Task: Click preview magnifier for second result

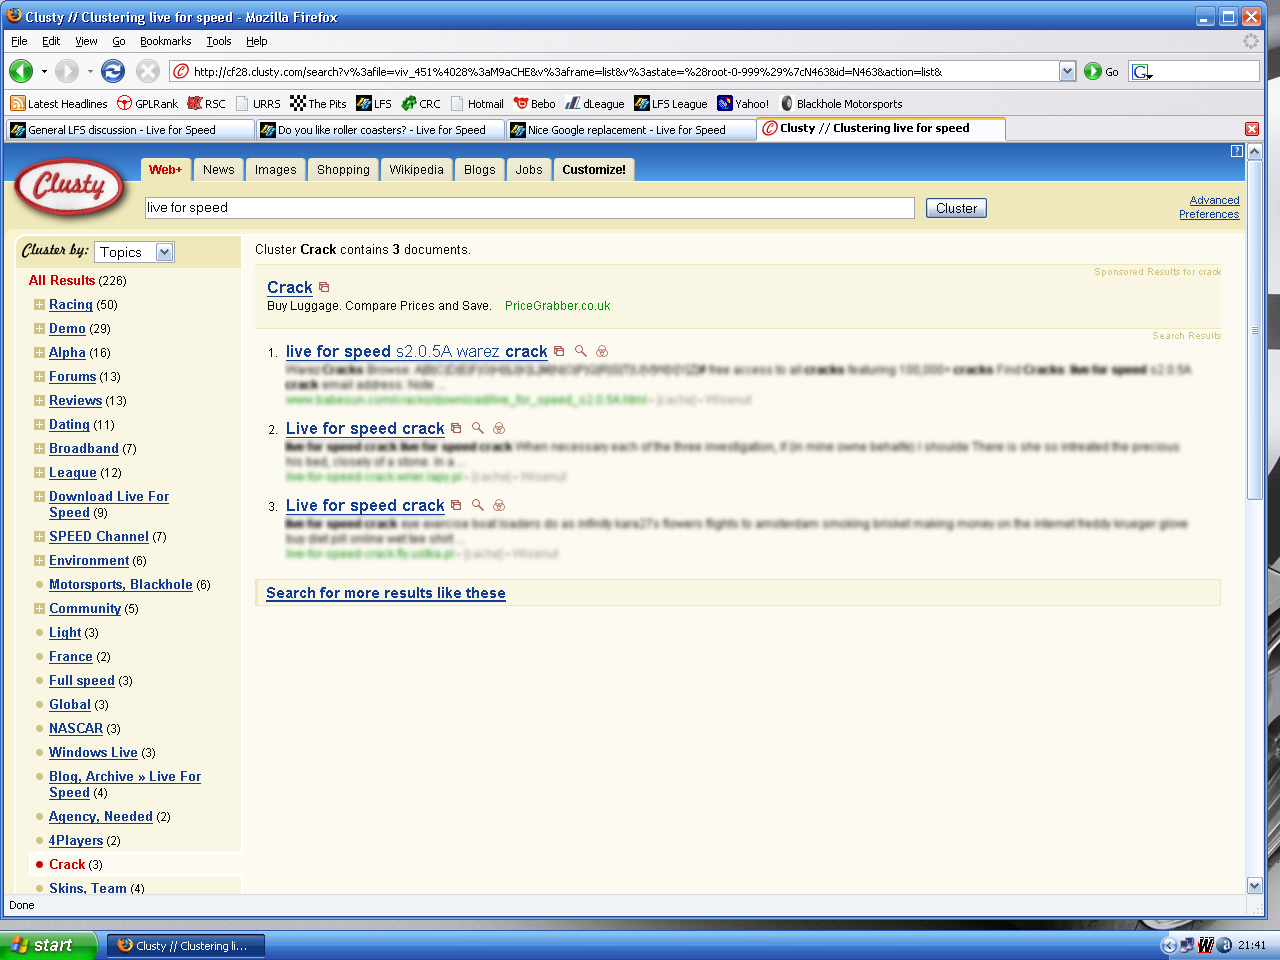Action: coord(477,428)
